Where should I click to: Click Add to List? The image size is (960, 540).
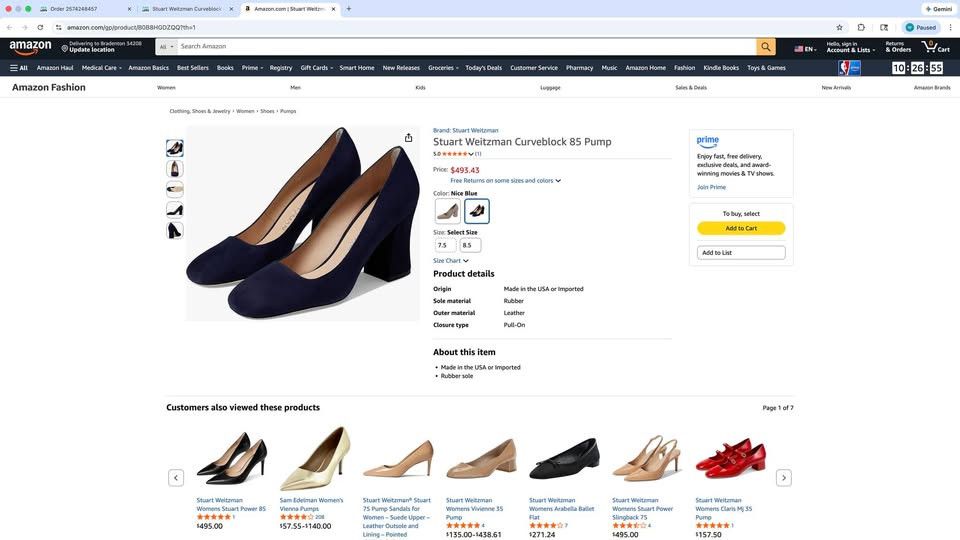(x=741, y=252)
